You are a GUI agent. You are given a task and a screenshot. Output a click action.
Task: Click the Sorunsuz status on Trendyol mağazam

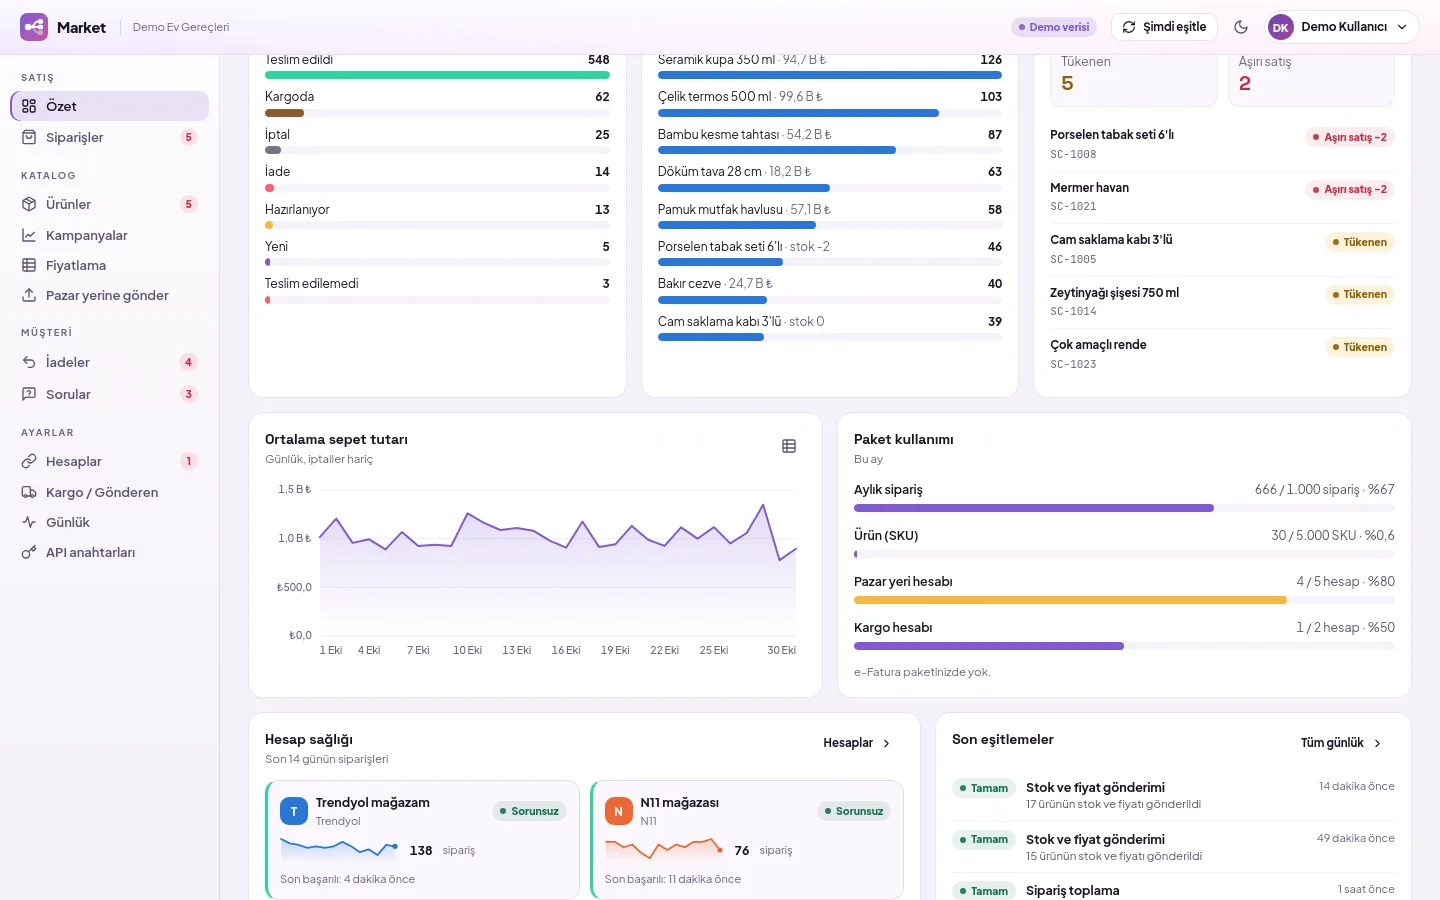[530, 811]
